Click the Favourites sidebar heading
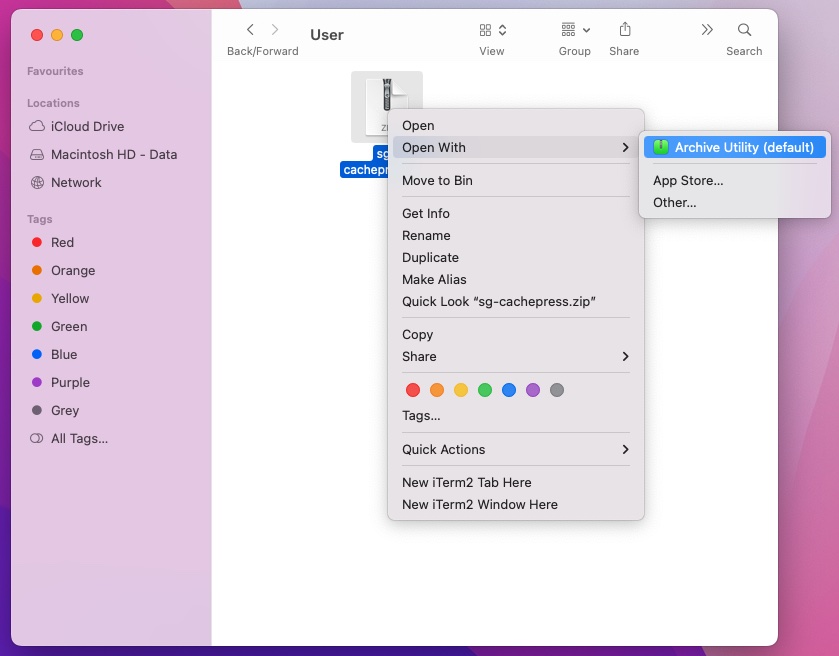 point(55,71)
